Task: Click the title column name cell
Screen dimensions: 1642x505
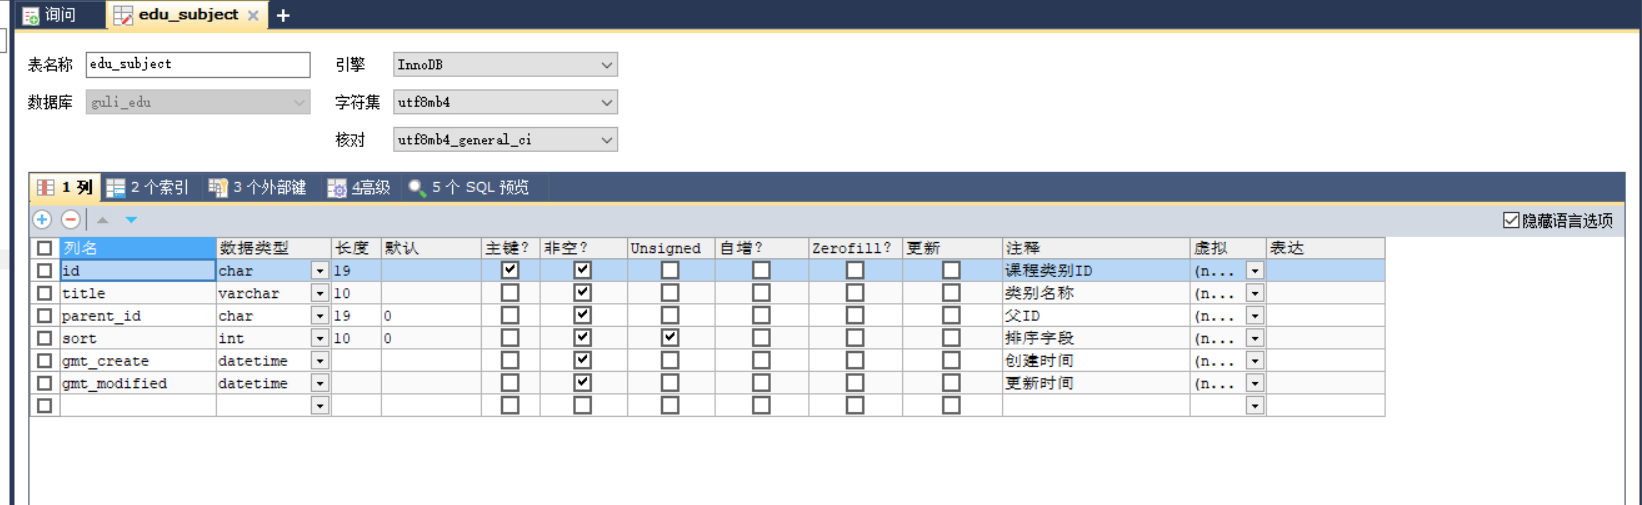Action: (138, 293)
